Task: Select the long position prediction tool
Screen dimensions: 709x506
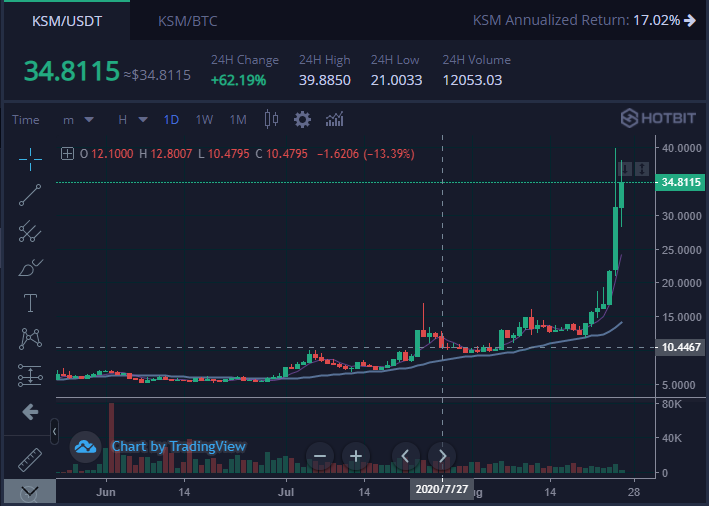Action: pyautogui.click(x=30, y=375)
